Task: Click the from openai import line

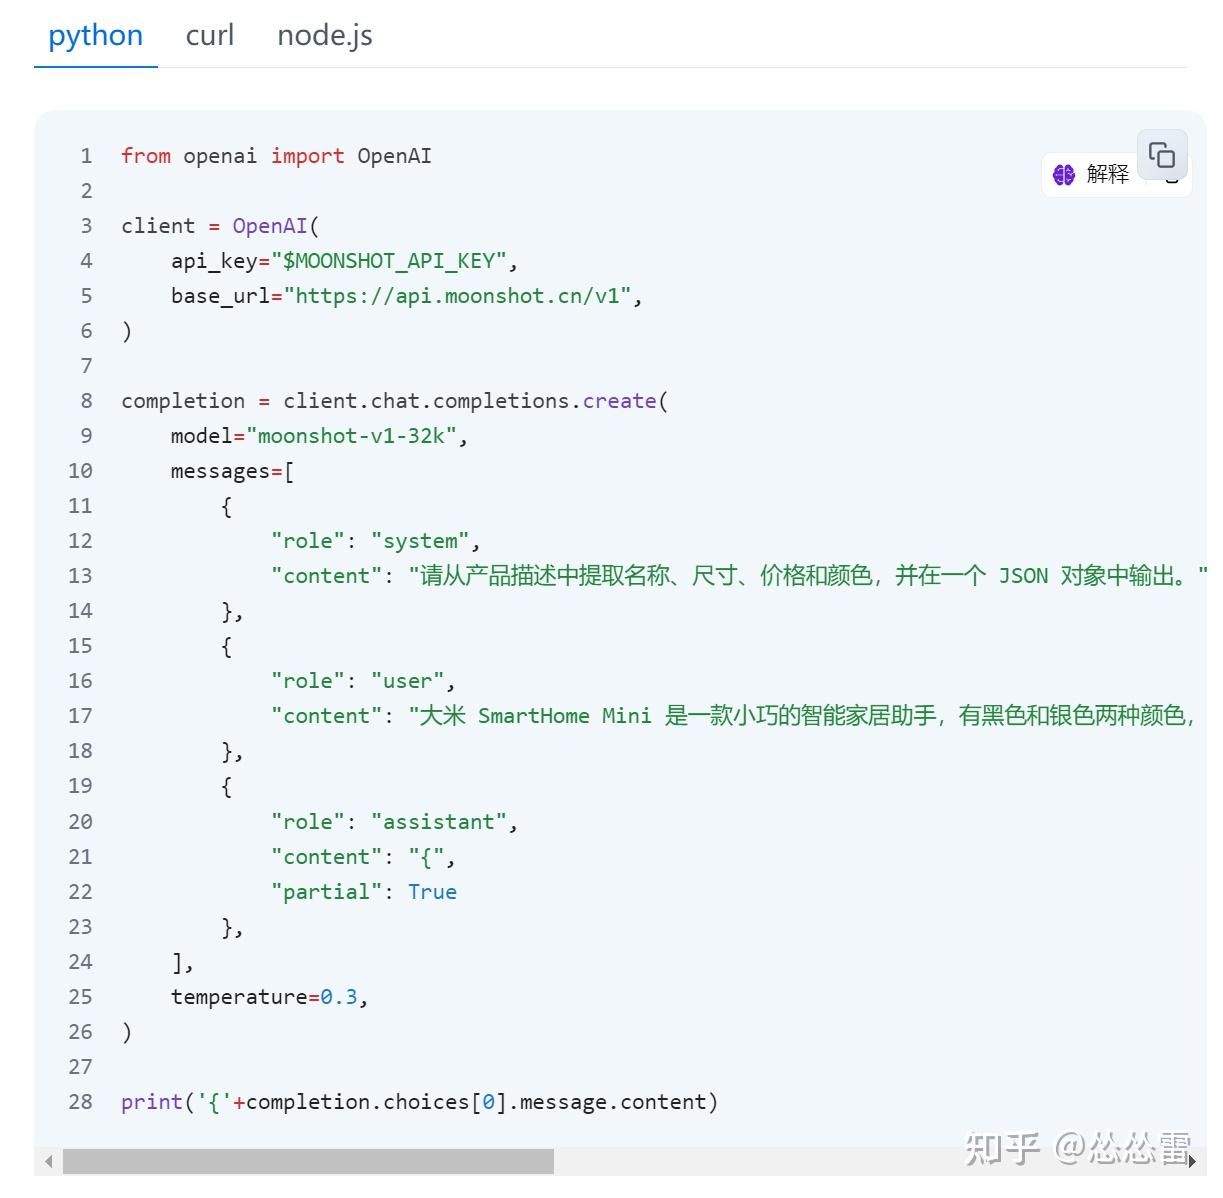Action: pyautogui.click(x=275, y=155)
